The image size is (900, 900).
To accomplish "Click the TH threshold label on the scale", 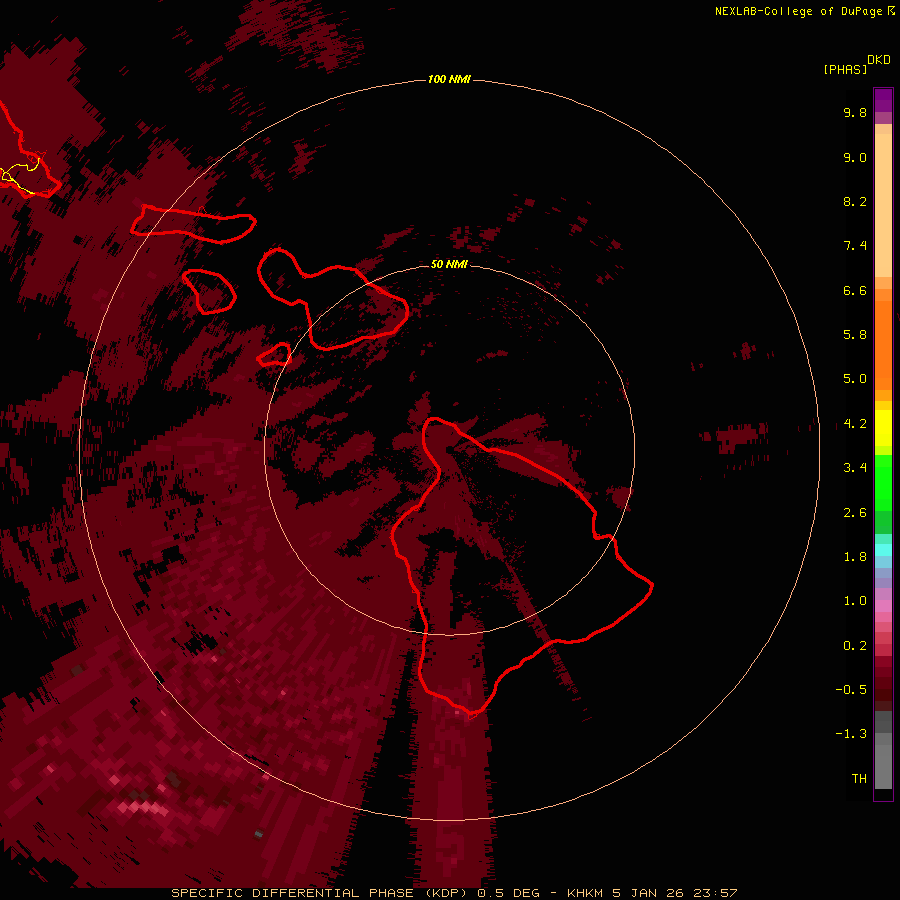I will pos(859,779).
